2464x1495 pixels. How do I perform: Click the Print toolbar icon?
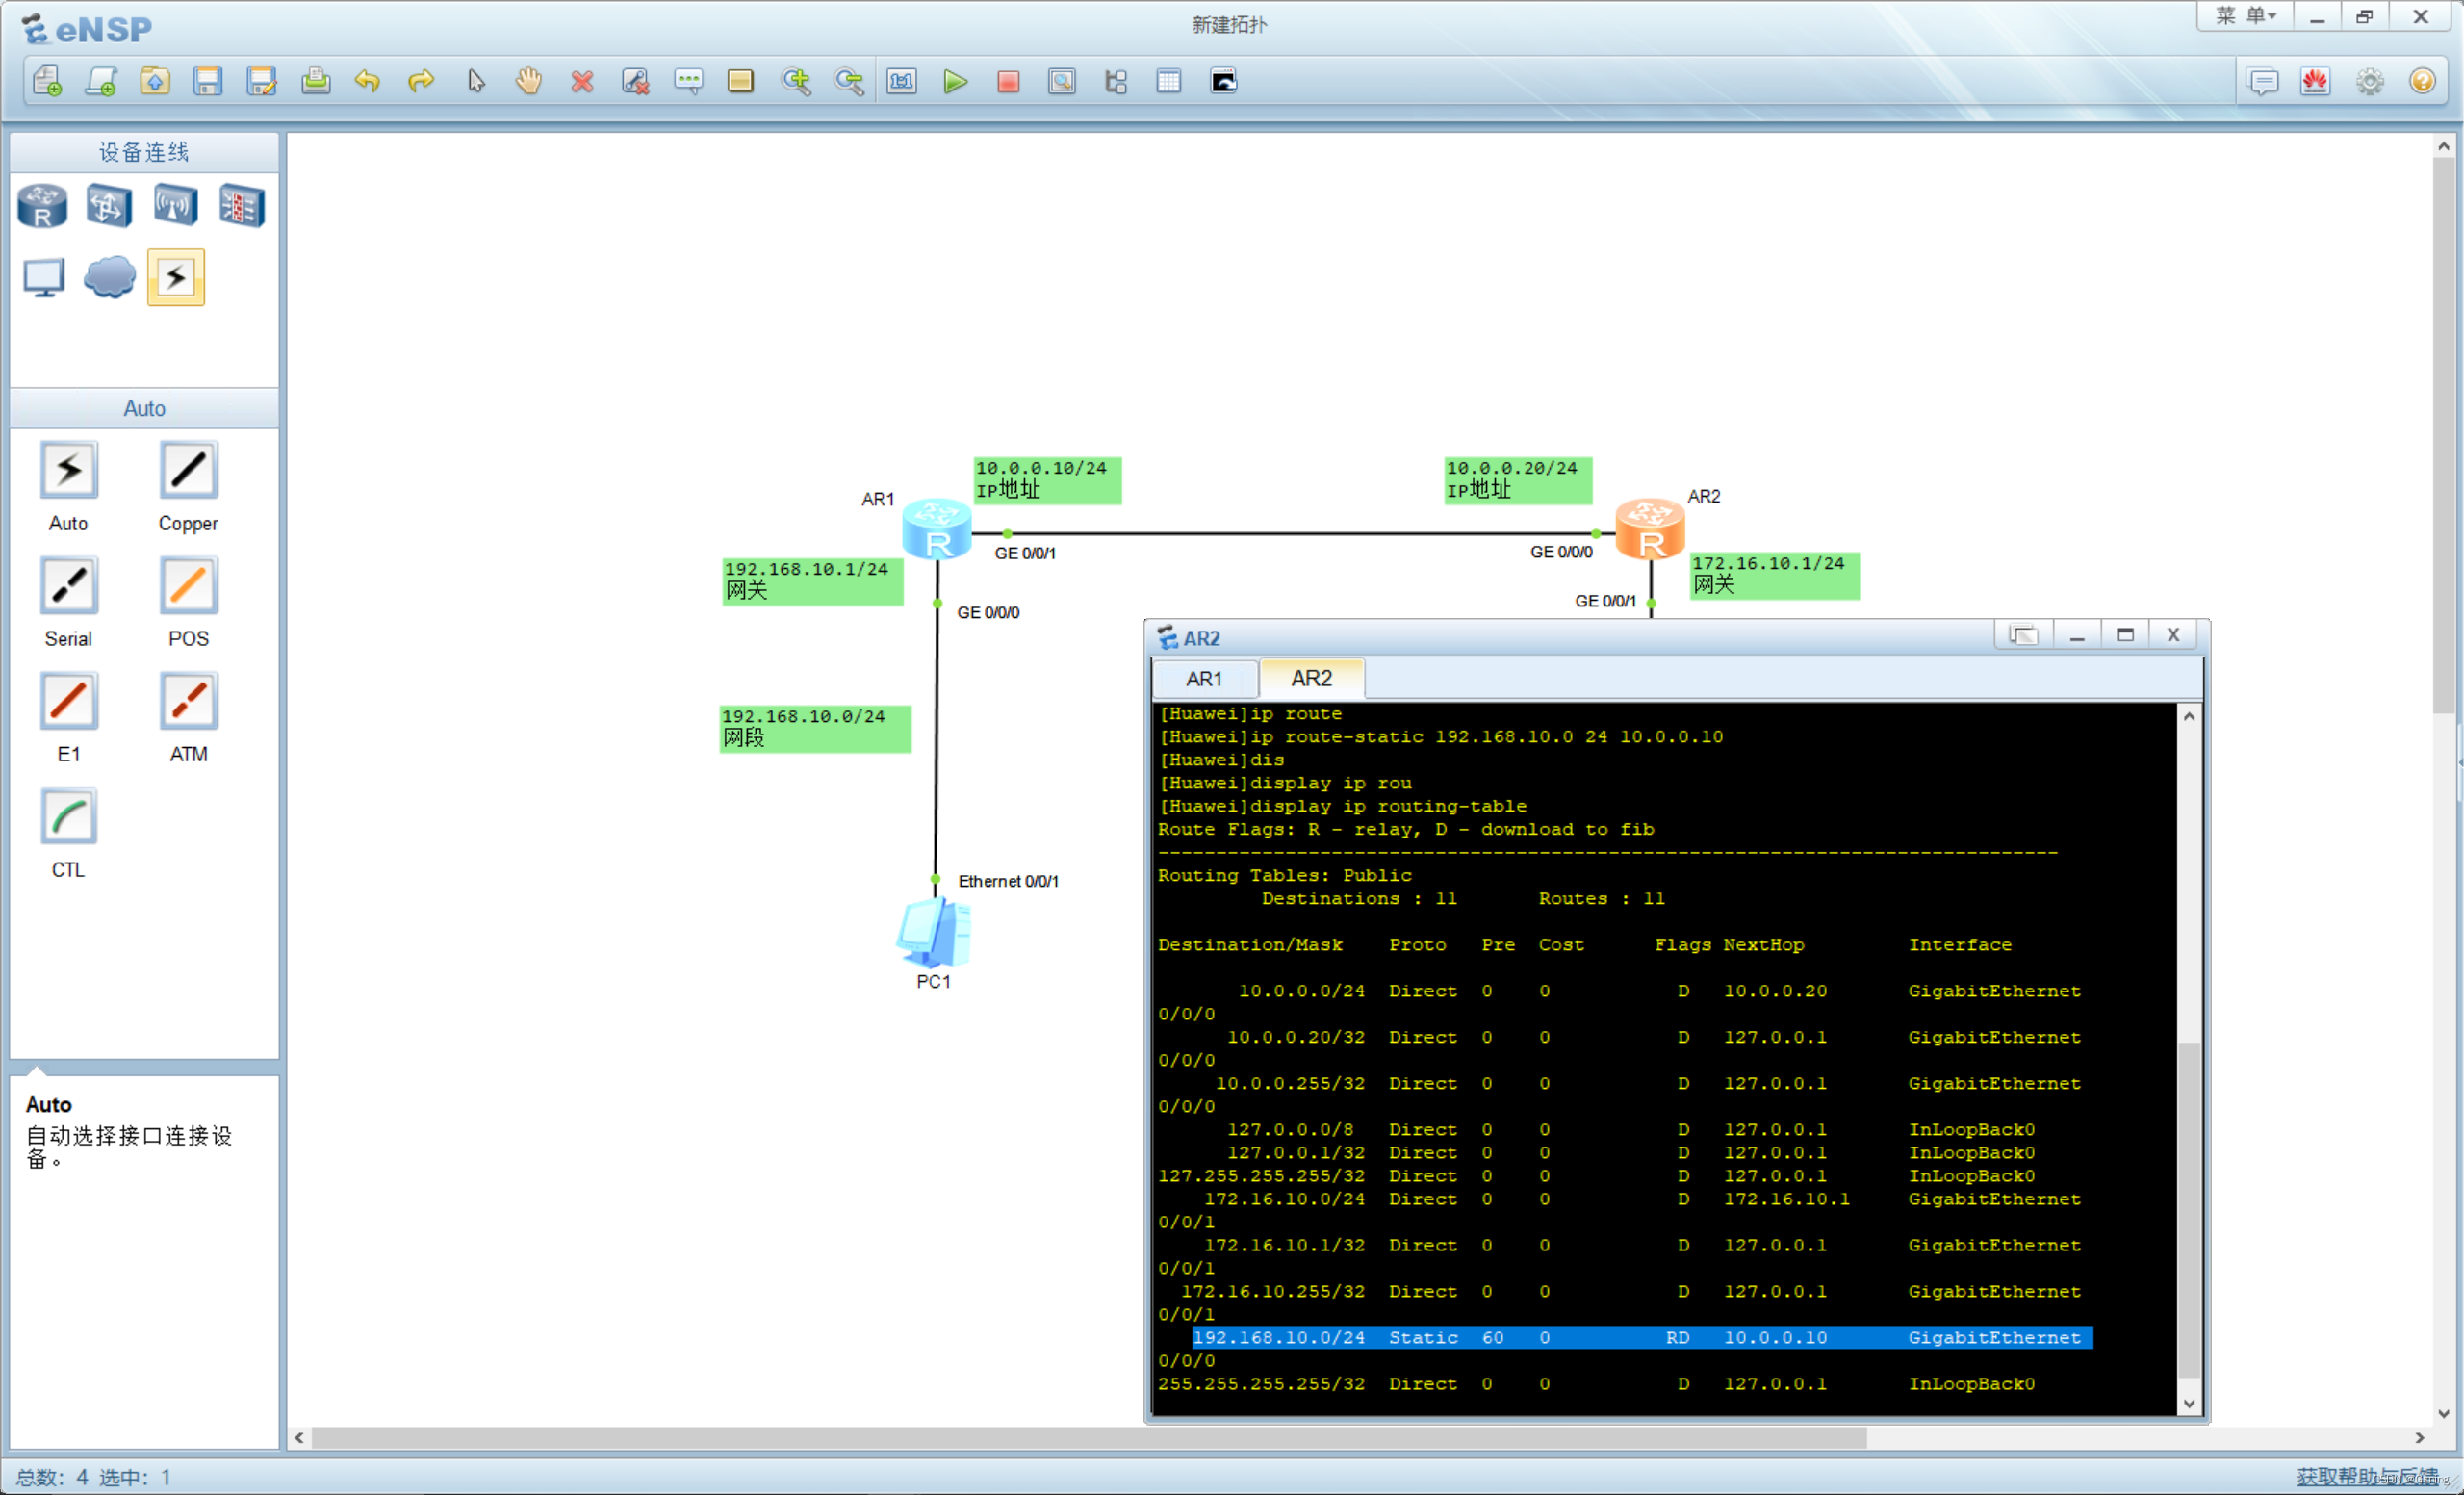click(x=315, y=81)
